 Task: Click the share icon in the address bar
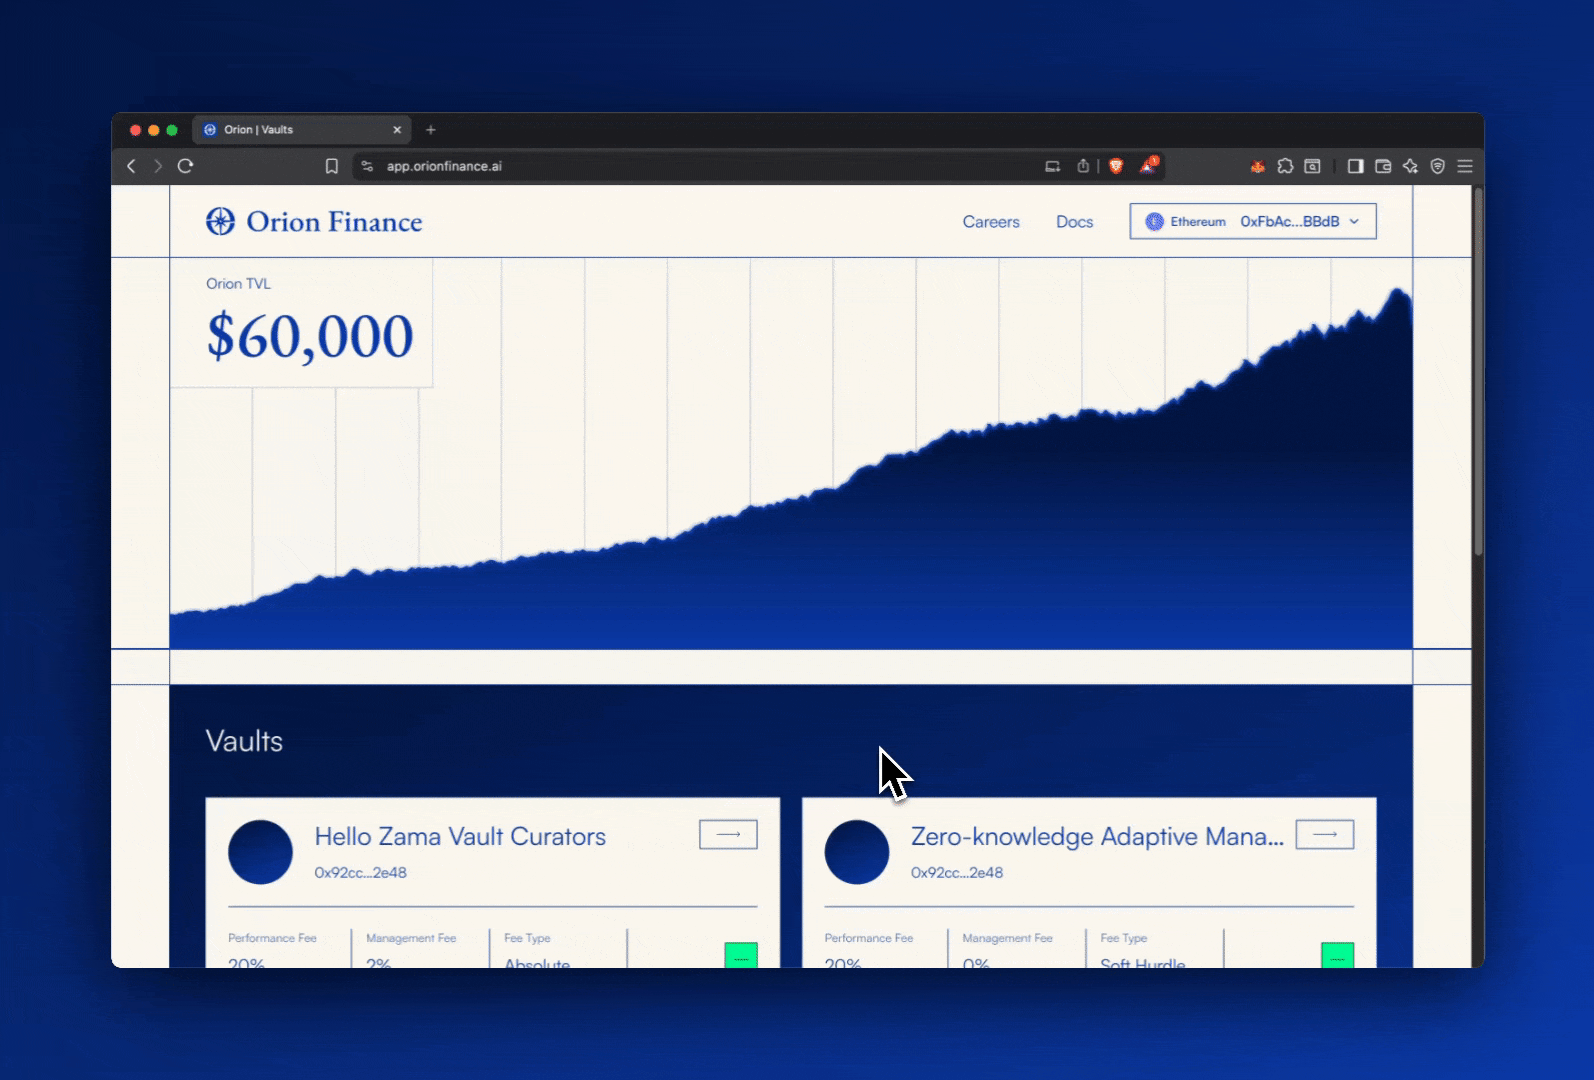pyautogui.click(x=1083, y=166)
